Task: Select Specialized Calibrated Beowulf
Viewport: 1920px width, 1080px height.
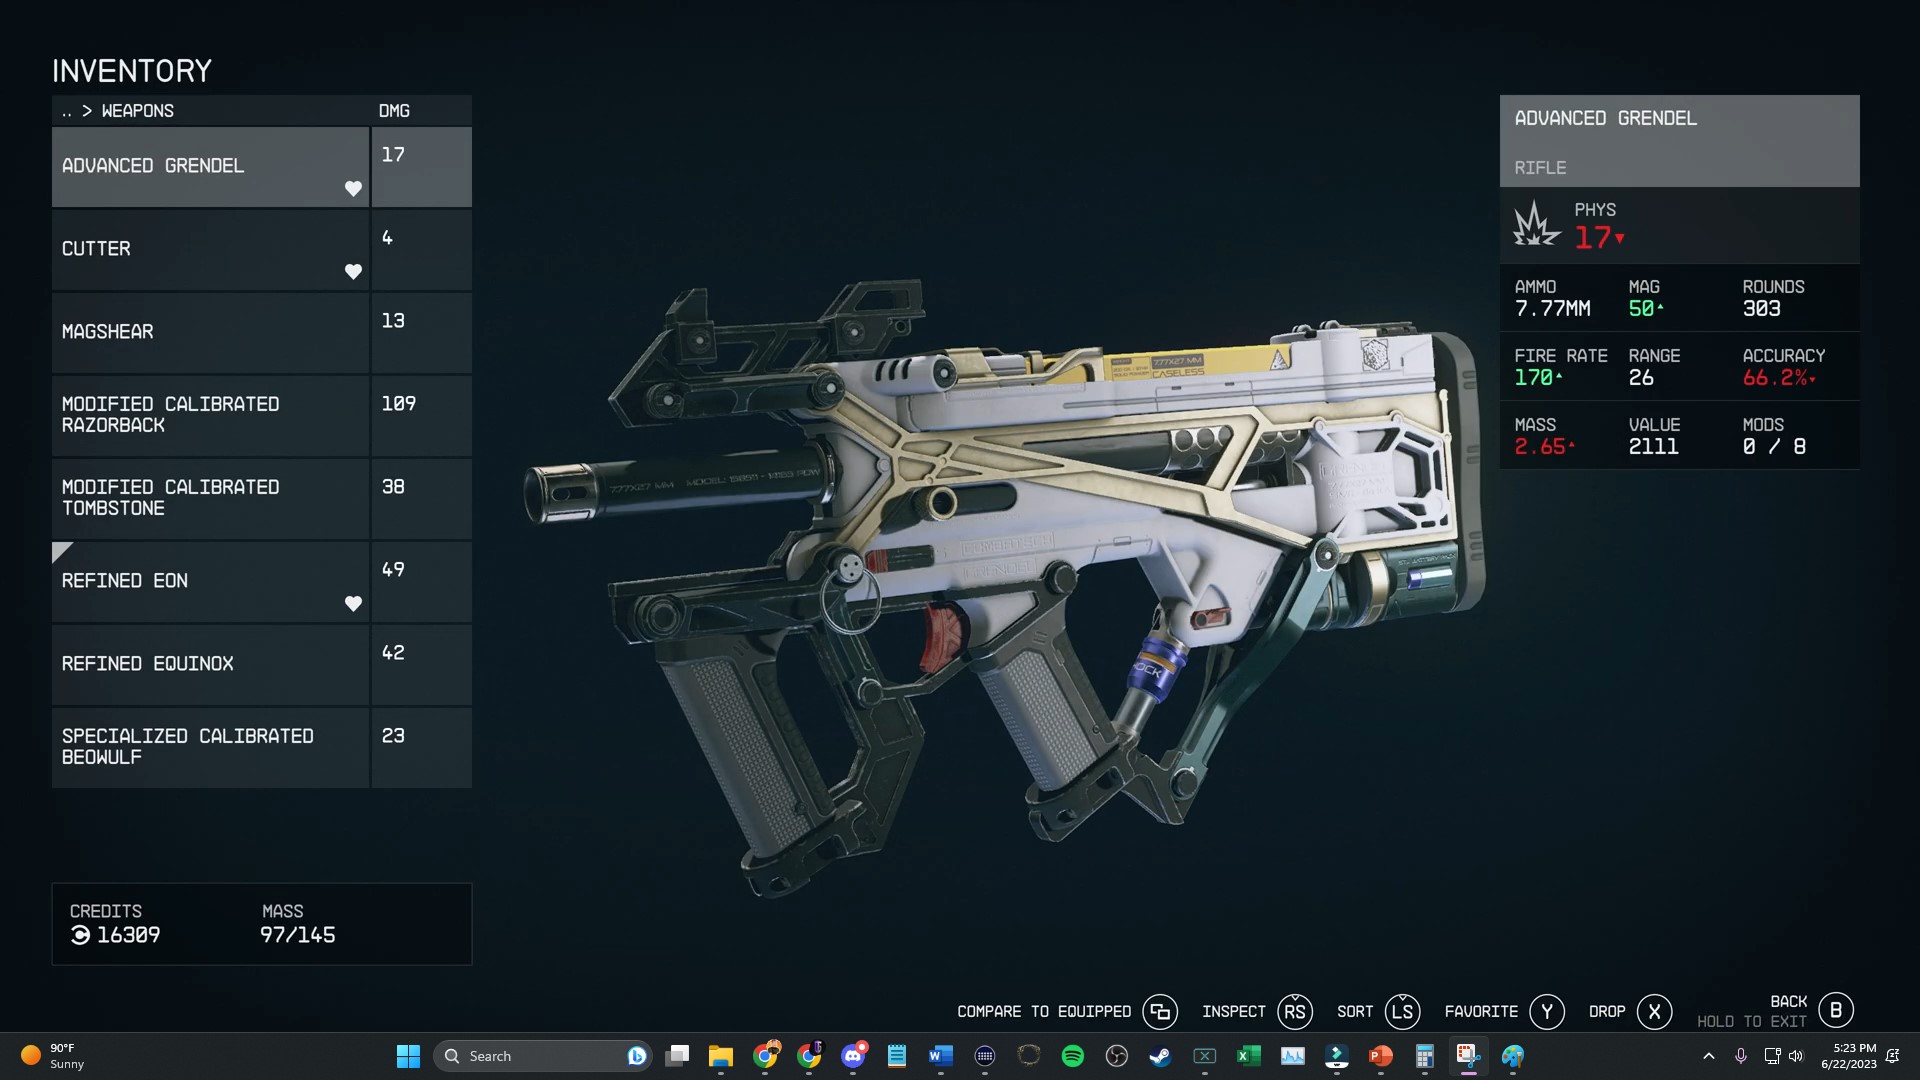Action: [x=261, y=747]
